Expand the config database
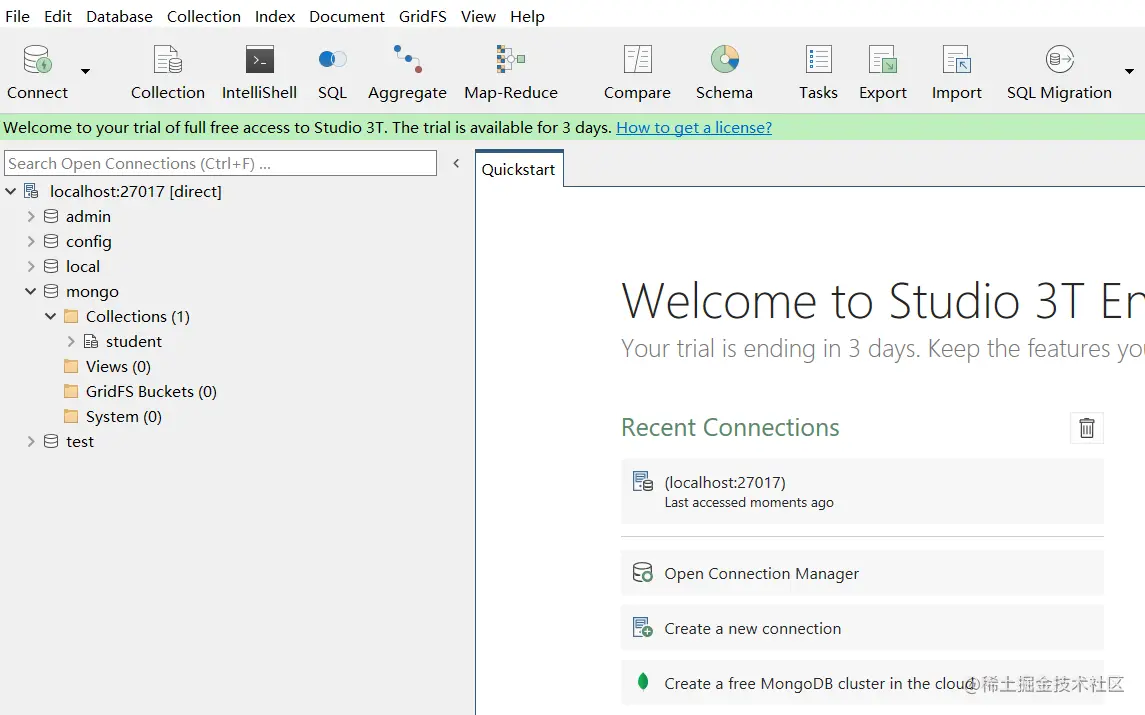The width and height of the screenshot is (1145, 715). coord(31,241)
